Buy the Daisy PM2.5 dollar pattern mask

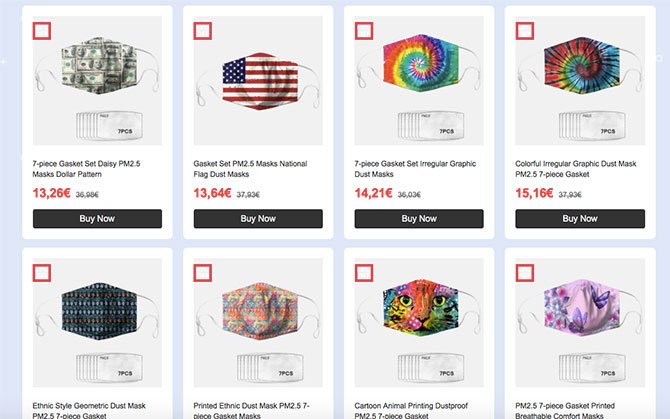click(97, 219)
